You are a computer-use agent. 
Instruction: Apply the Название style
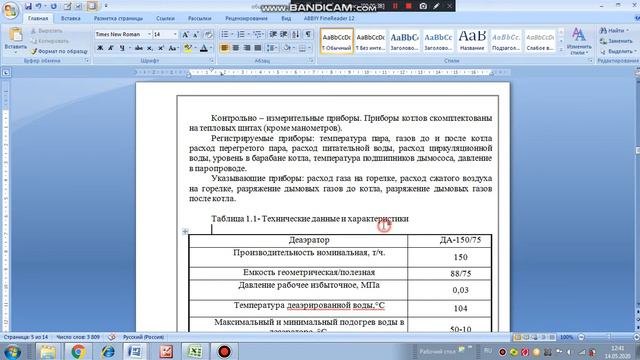point(472,41)
